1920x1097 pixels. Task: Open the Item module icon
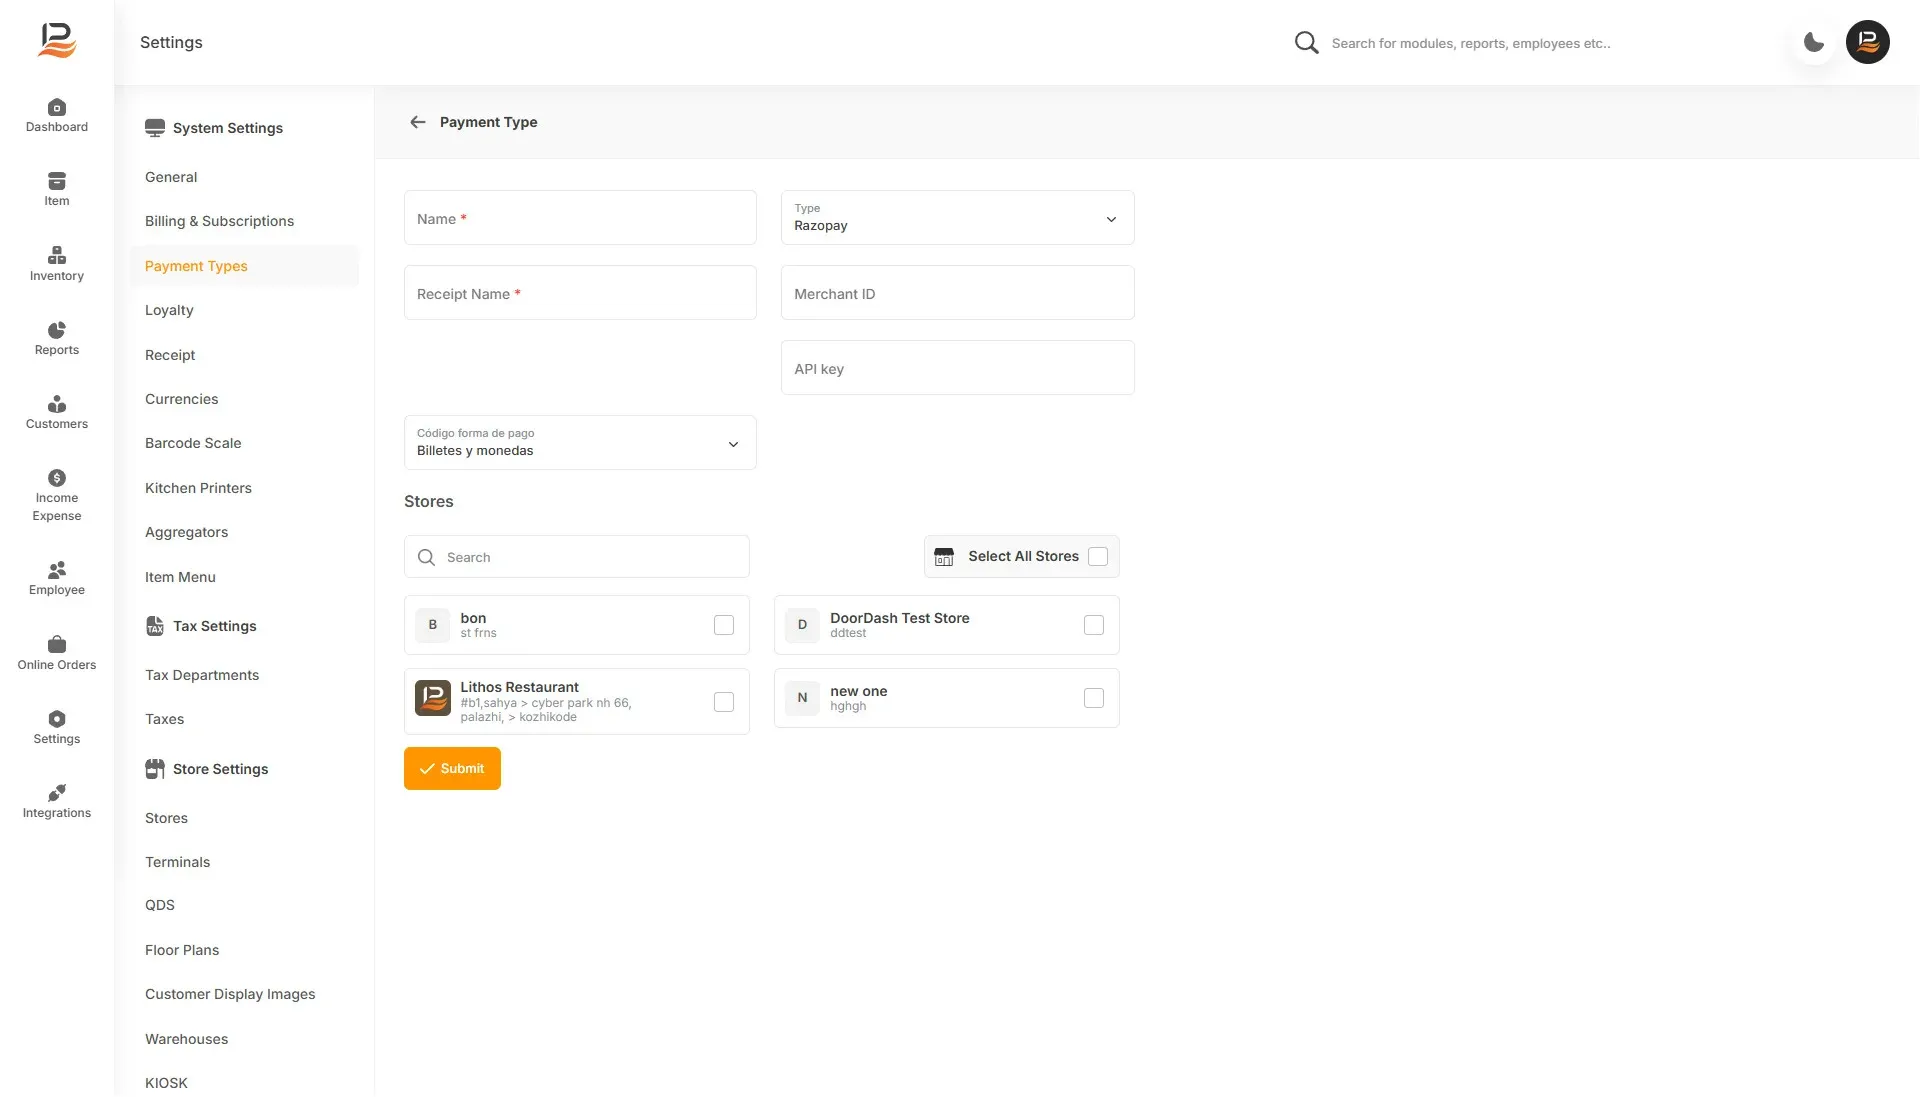click(57, 181)
